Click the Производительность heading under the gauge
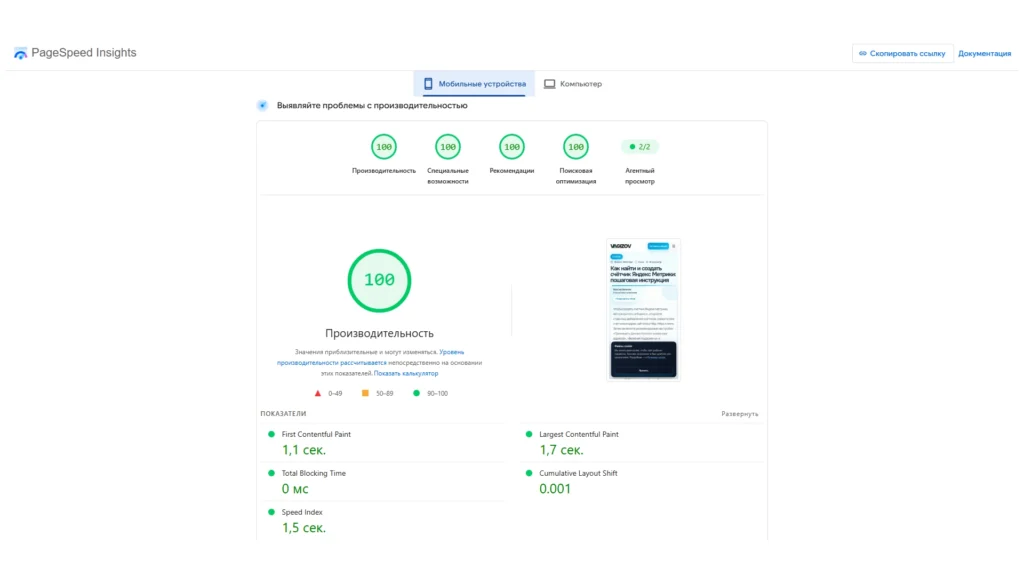 [x=379, y=334]
